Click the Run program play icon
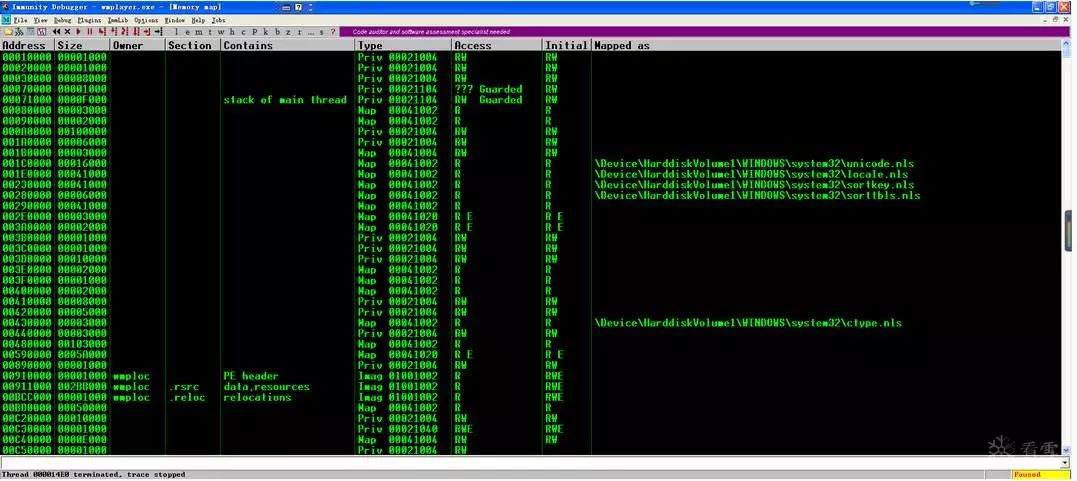This screenshot has height=481, width=1077. 78,32
